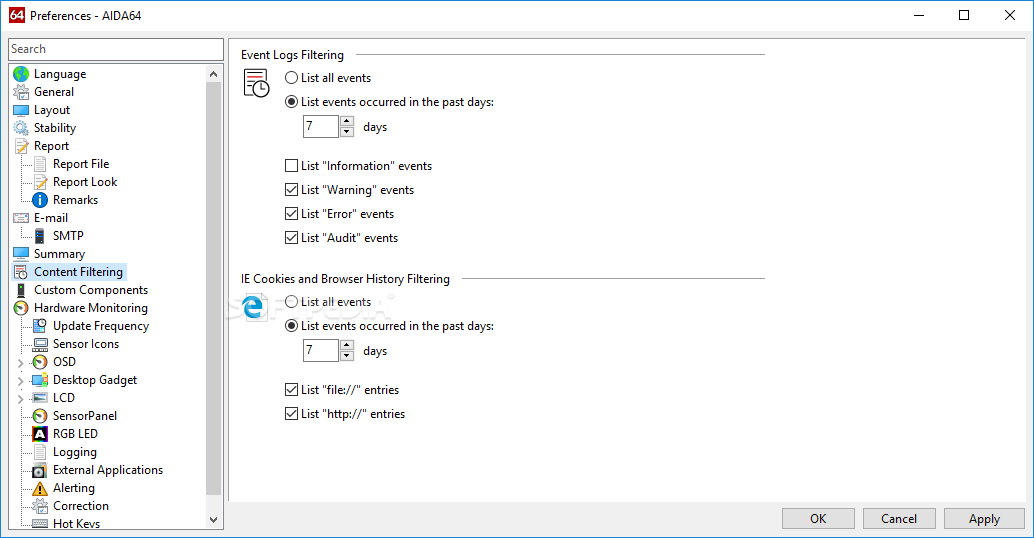Screen dimensions: 1034x538
Task: Click the Summary monitor icon
Action: (x=21, y=254)
